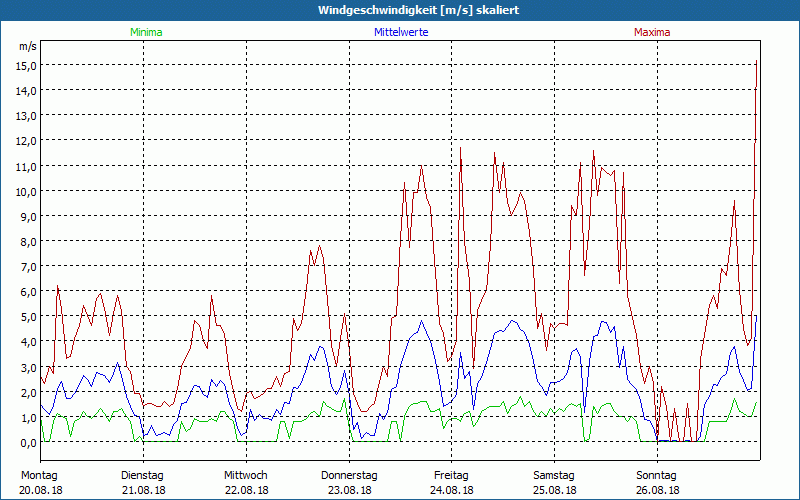Viewport: 800px width, 500px height.
Task: Select the Donnerstag day label
Action: tap(349, 475)
